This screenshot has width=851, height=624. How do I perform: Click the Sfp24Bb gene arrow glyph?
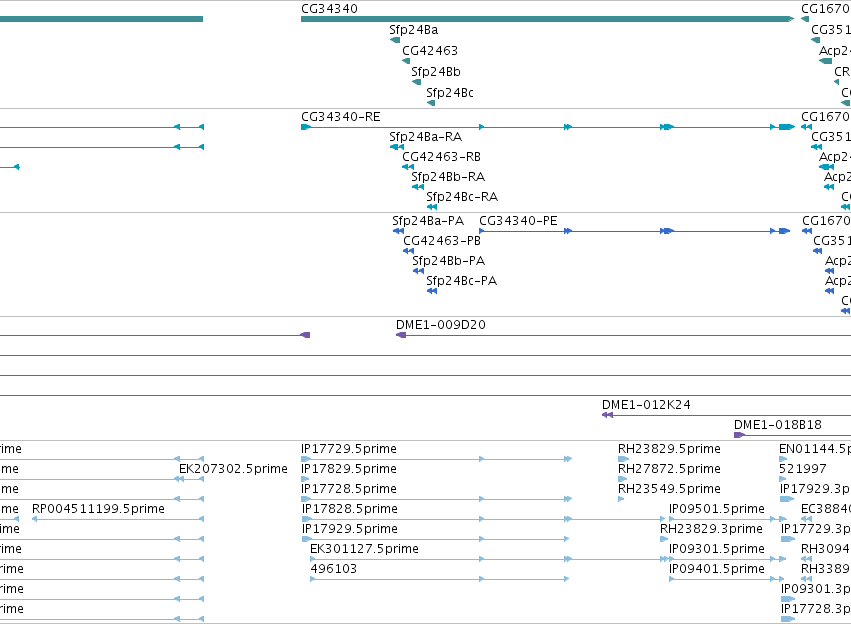pos(416,82)
